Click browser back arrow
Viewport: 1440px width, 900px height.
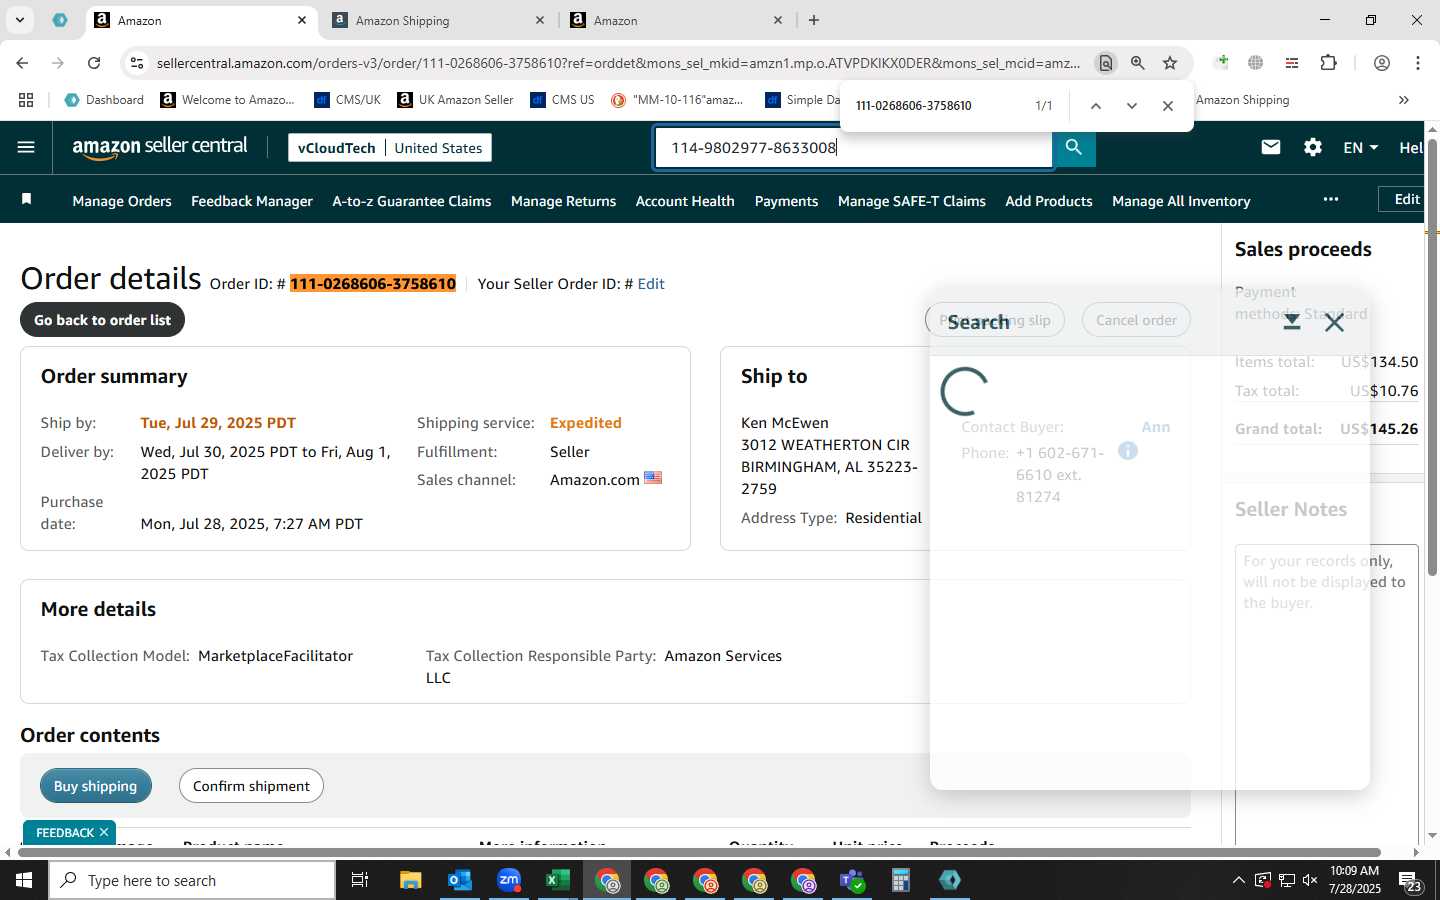click(23, 63)
